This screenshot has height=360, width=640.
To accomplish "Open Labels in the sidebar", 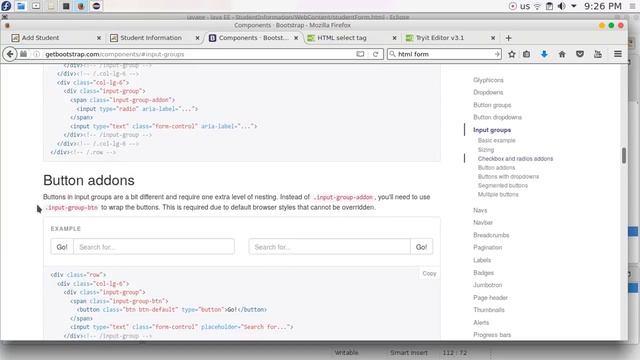I will [x=482, y=260].
